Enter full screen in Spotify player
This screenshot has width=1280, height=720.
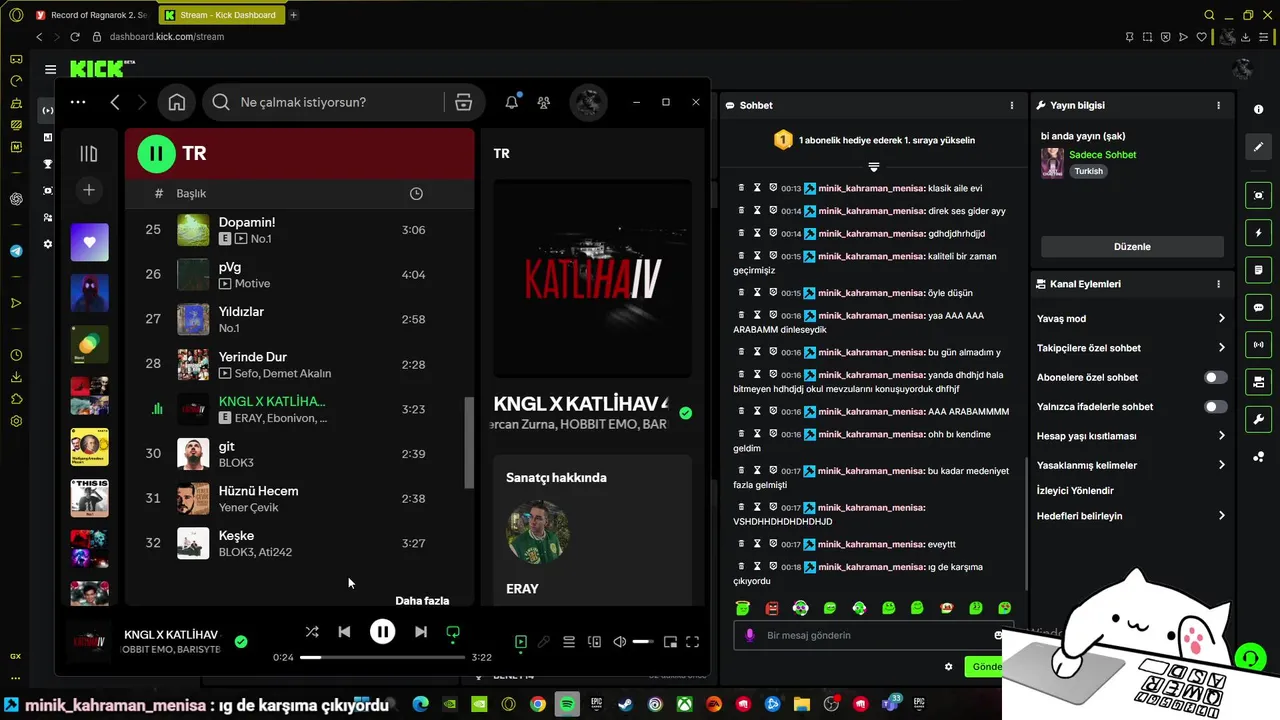(692, 642)
